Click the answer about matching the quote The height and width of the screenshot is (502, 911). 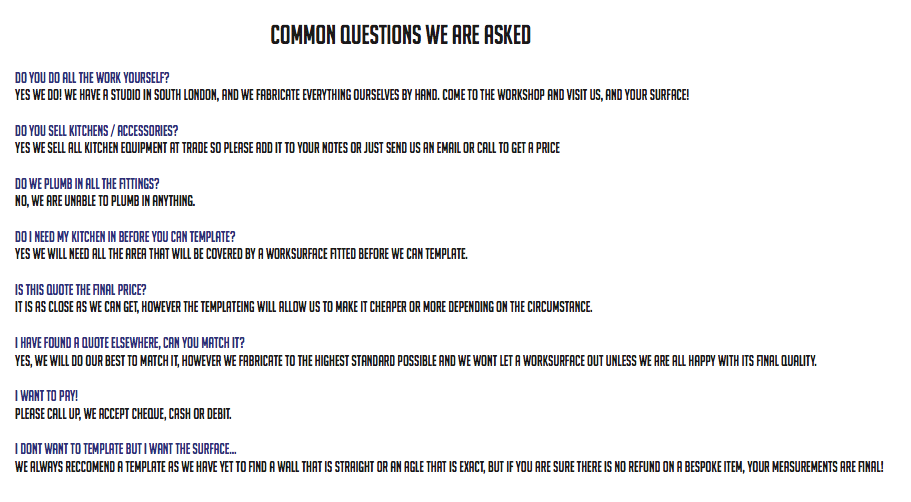click(416, 361)
